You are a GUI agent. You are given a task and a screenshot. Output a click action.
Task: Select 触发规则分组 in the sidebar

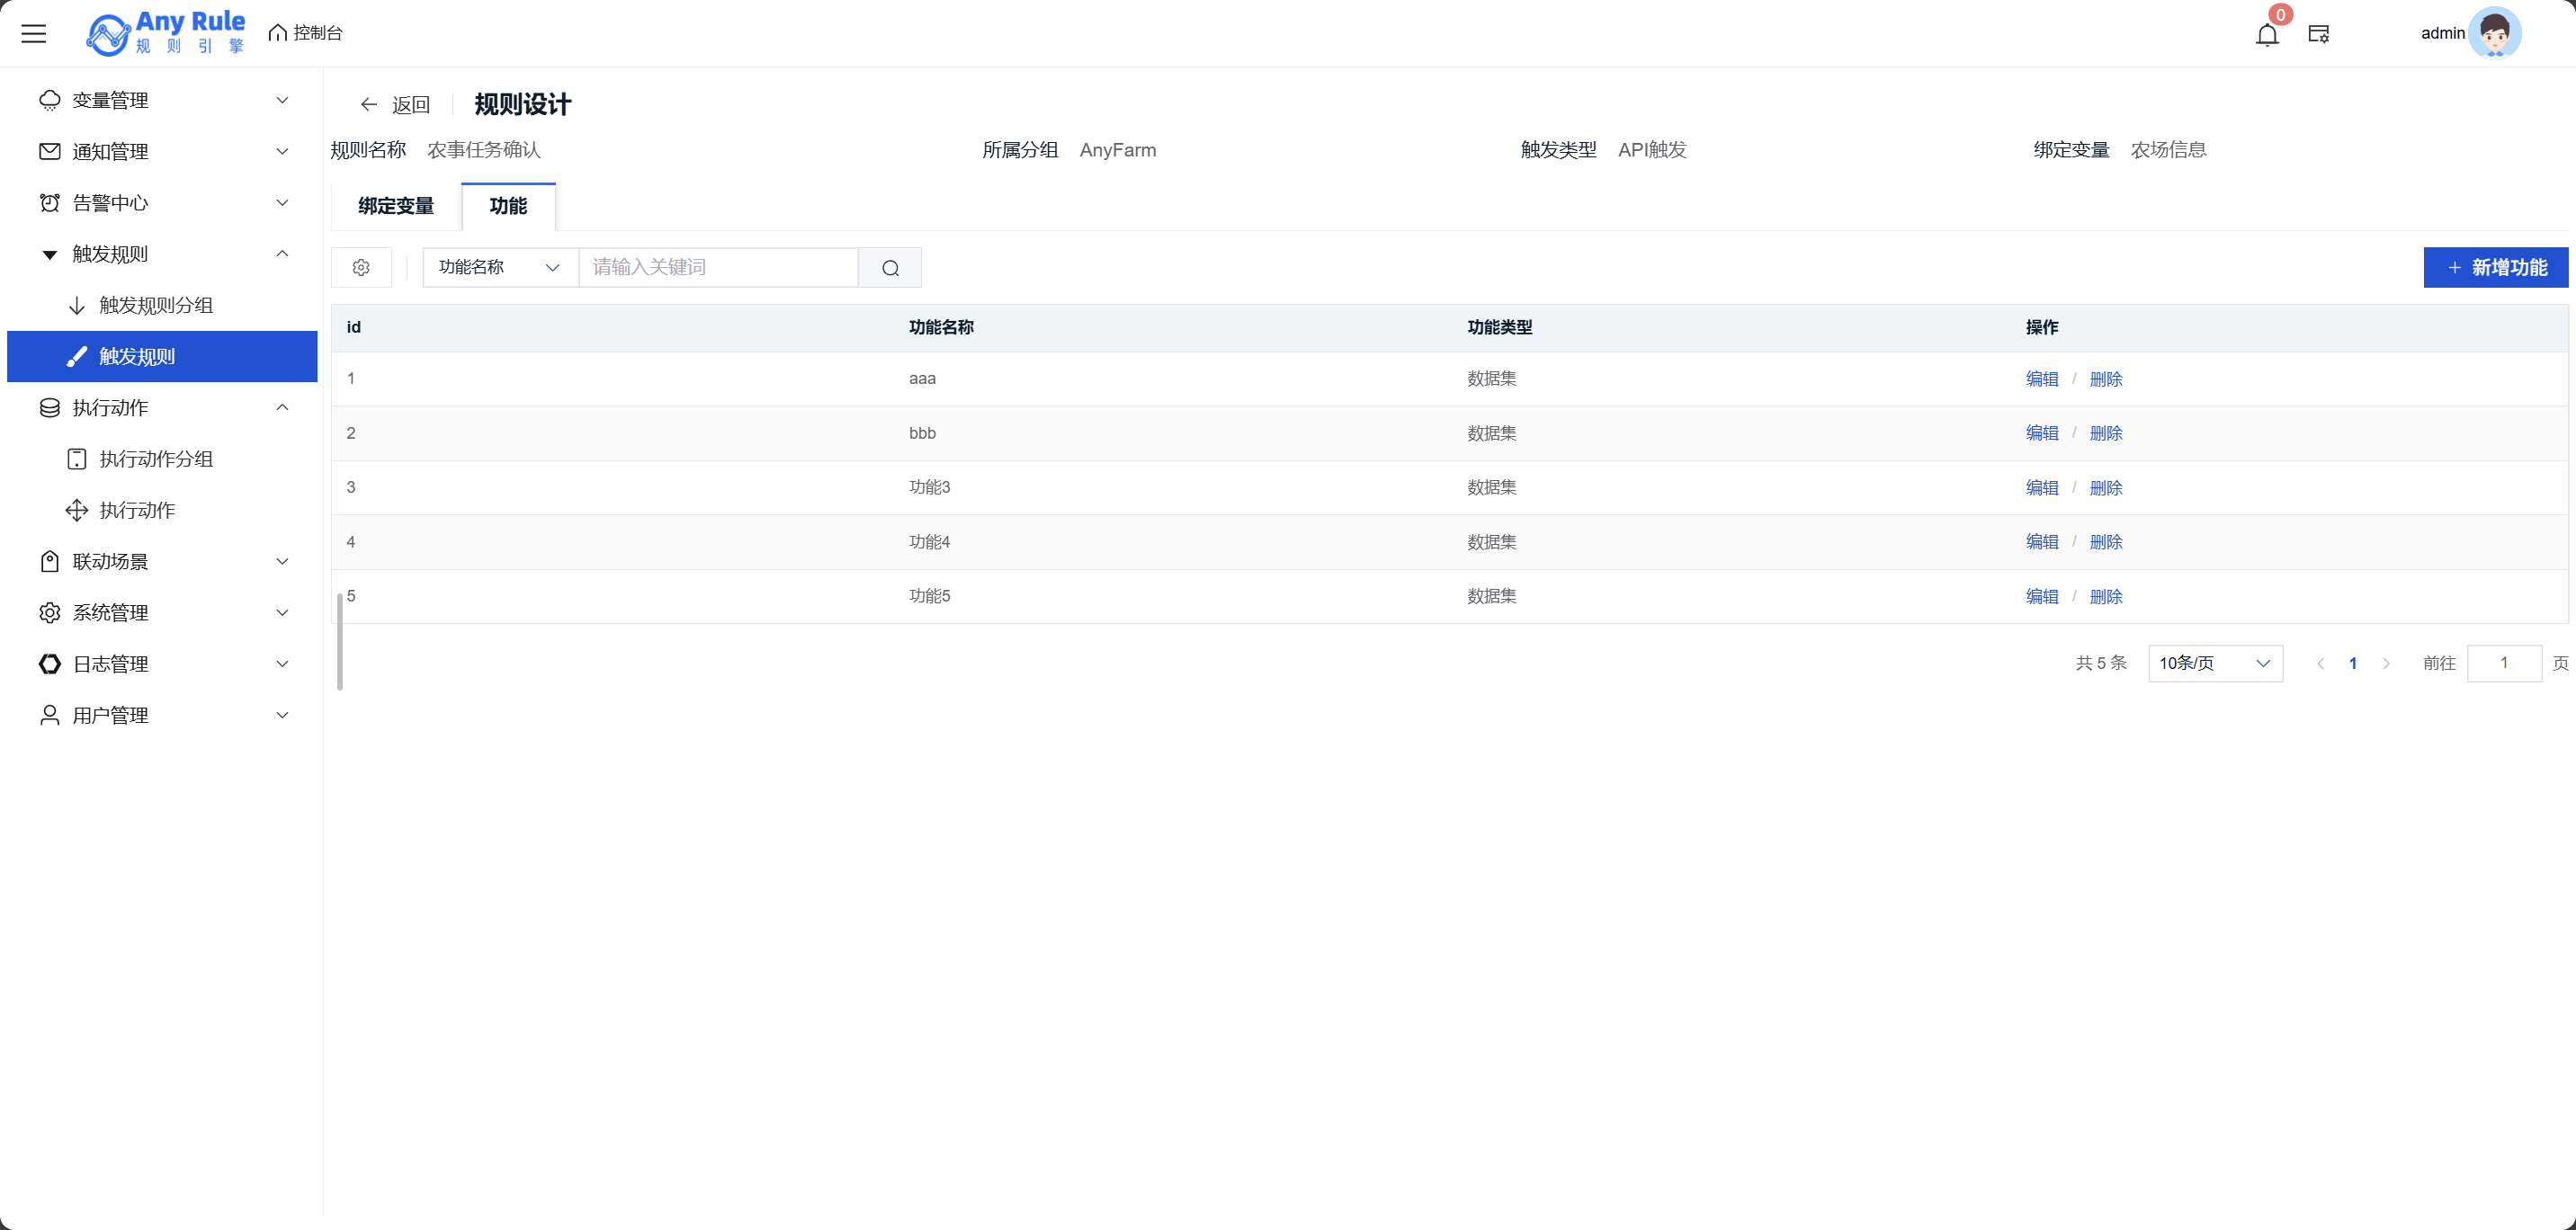pyautogui.click(x=156, y=305)
